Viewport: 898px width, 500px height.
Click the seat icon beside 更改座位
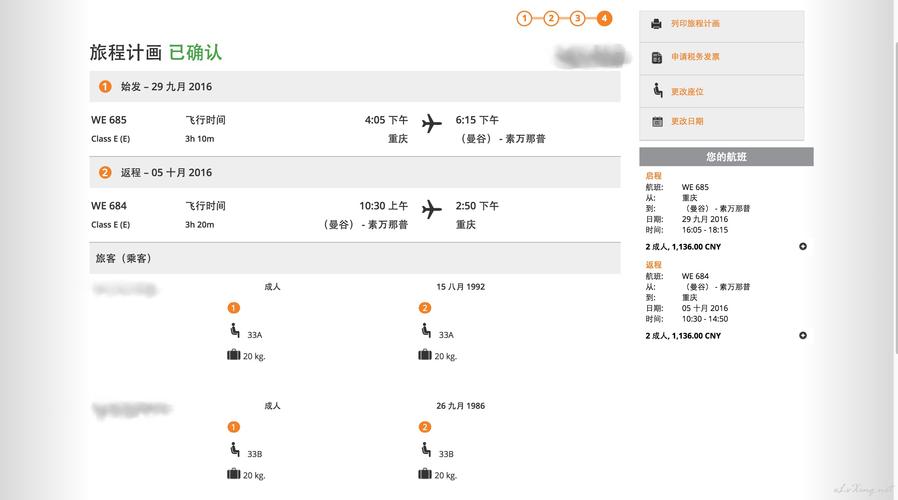[x=657, y=90]
